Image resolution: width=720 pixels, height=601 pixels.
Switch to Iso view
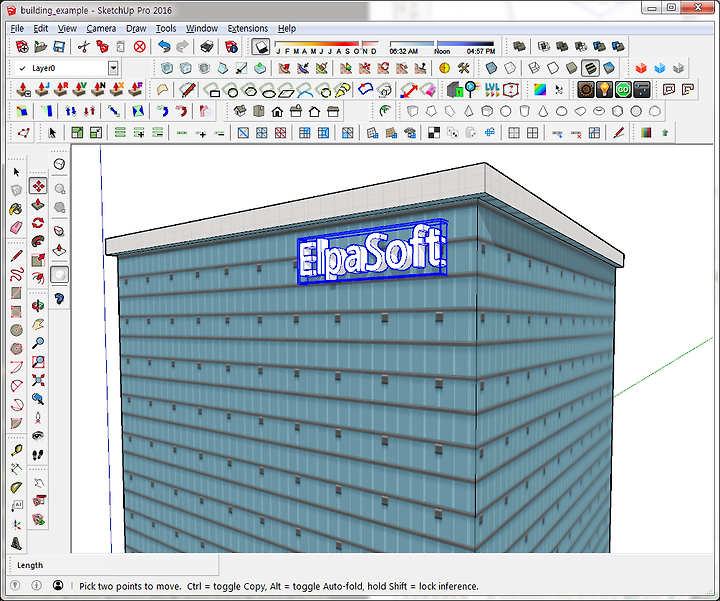240,111
